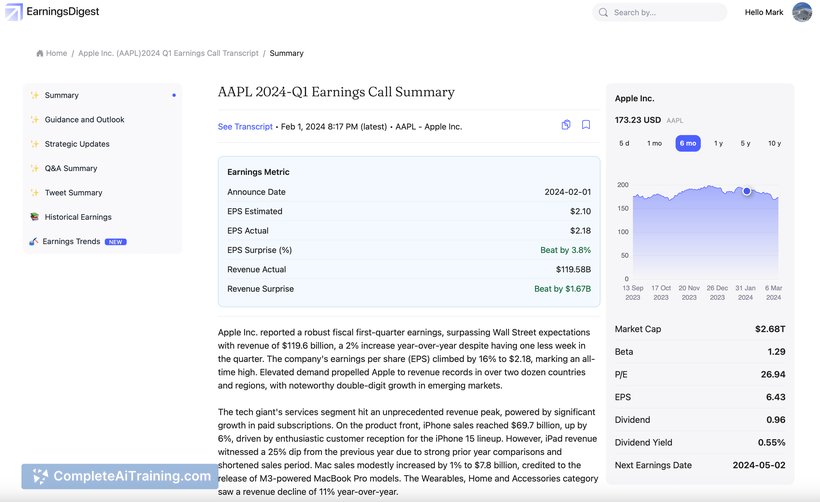820x502 pixels.
Task: Click P/E value 26.94
Action: pos(773,374)
